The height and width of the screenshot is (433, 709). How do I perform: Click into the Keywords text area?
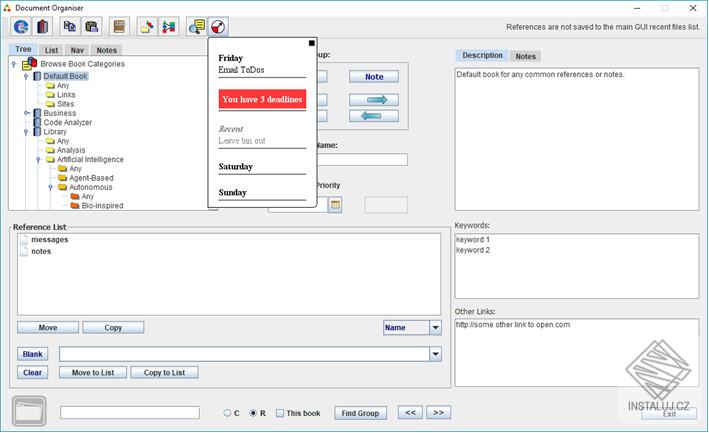[x=577, y=266]
